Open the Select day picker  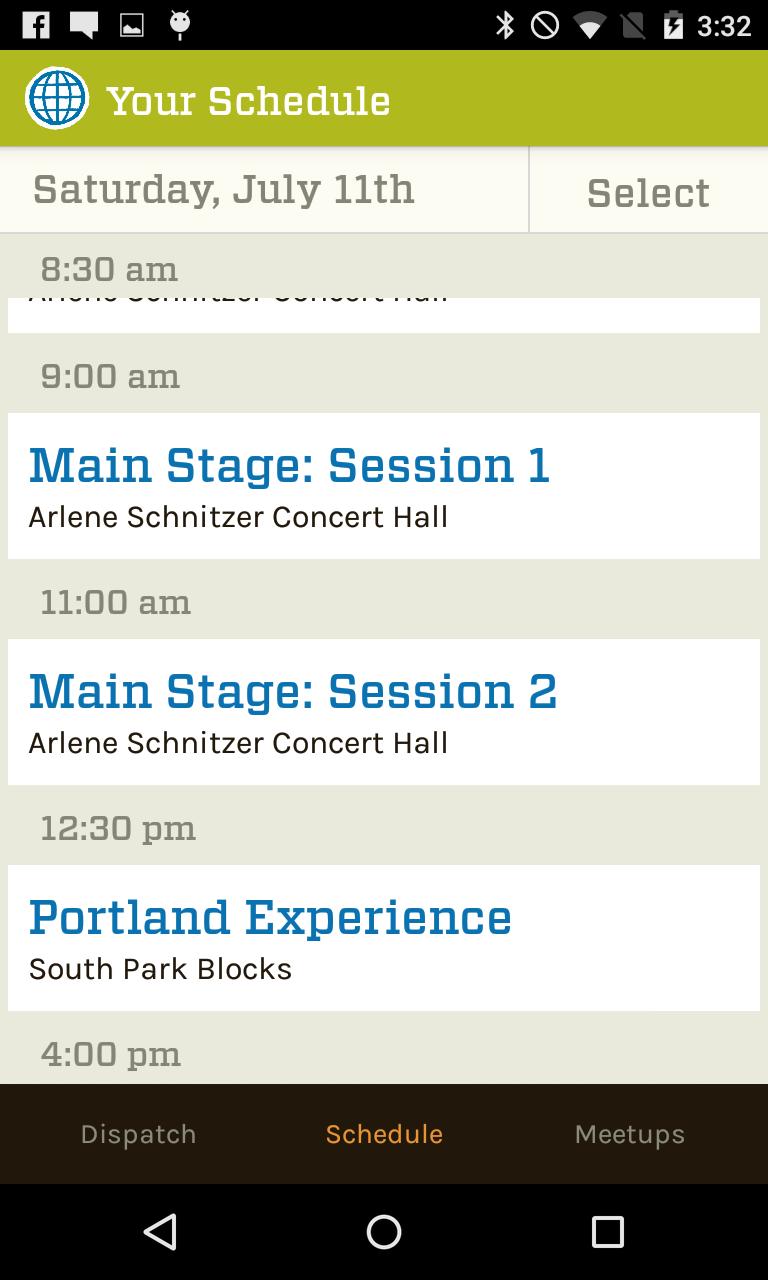[648, 192]
